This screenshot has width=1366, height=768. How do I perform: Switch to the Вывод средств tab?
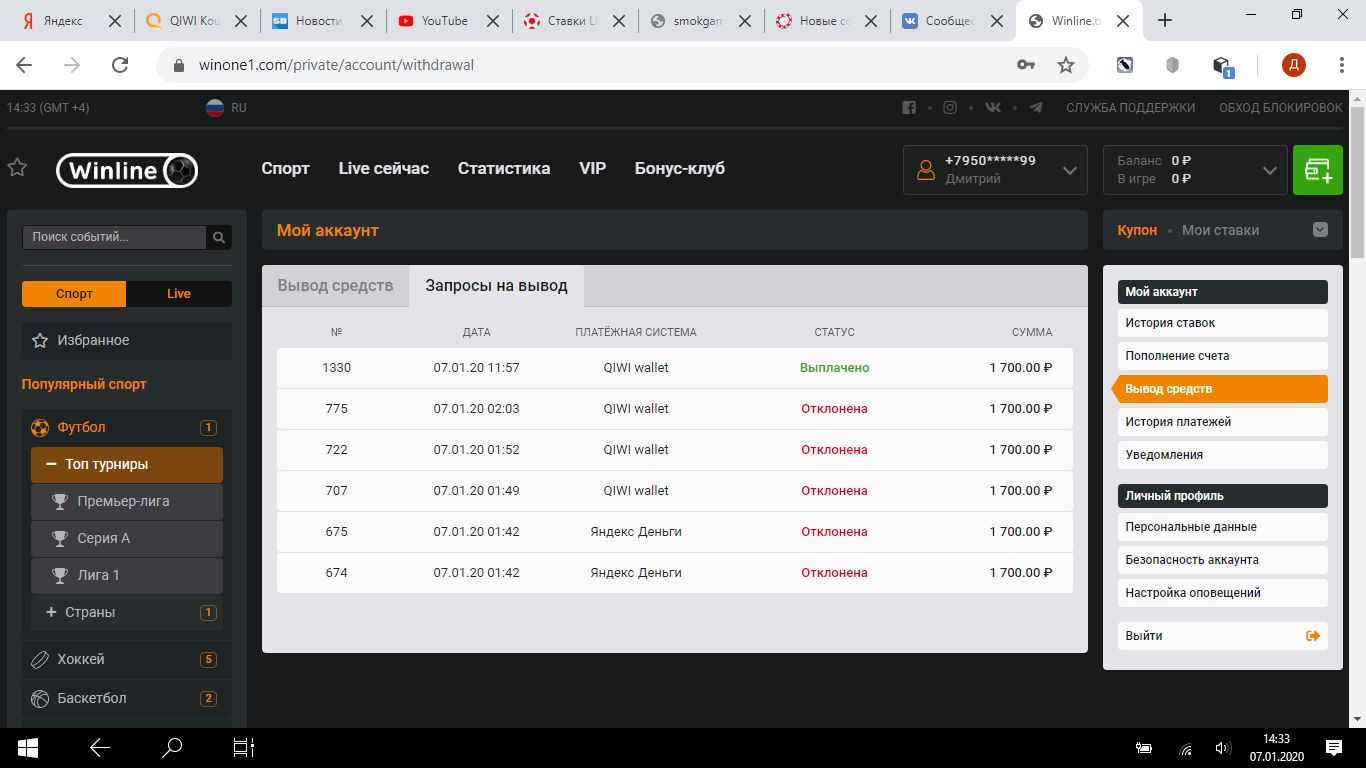click(335, 286)
